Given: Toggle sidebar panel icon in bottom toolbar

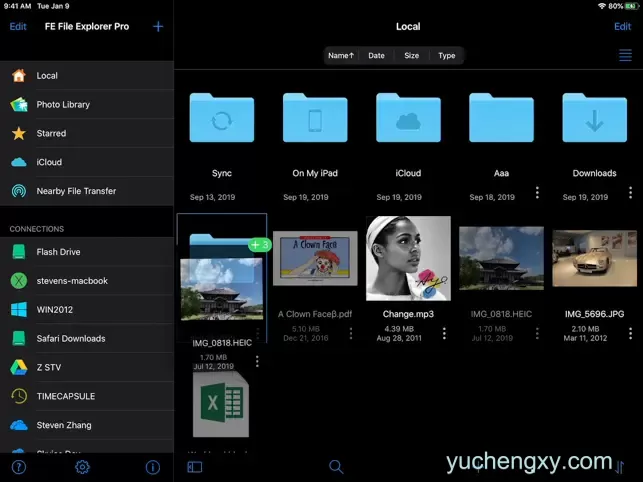Looking at the screenshot, I should point(195,467).
